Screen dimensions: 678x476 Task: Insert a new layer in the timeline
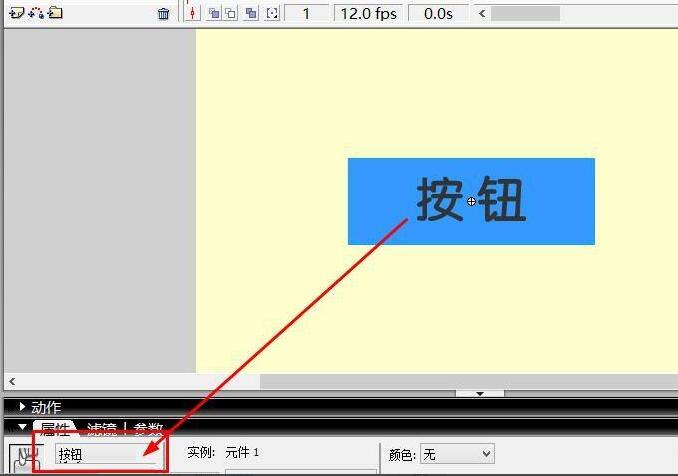click(16, 13)
